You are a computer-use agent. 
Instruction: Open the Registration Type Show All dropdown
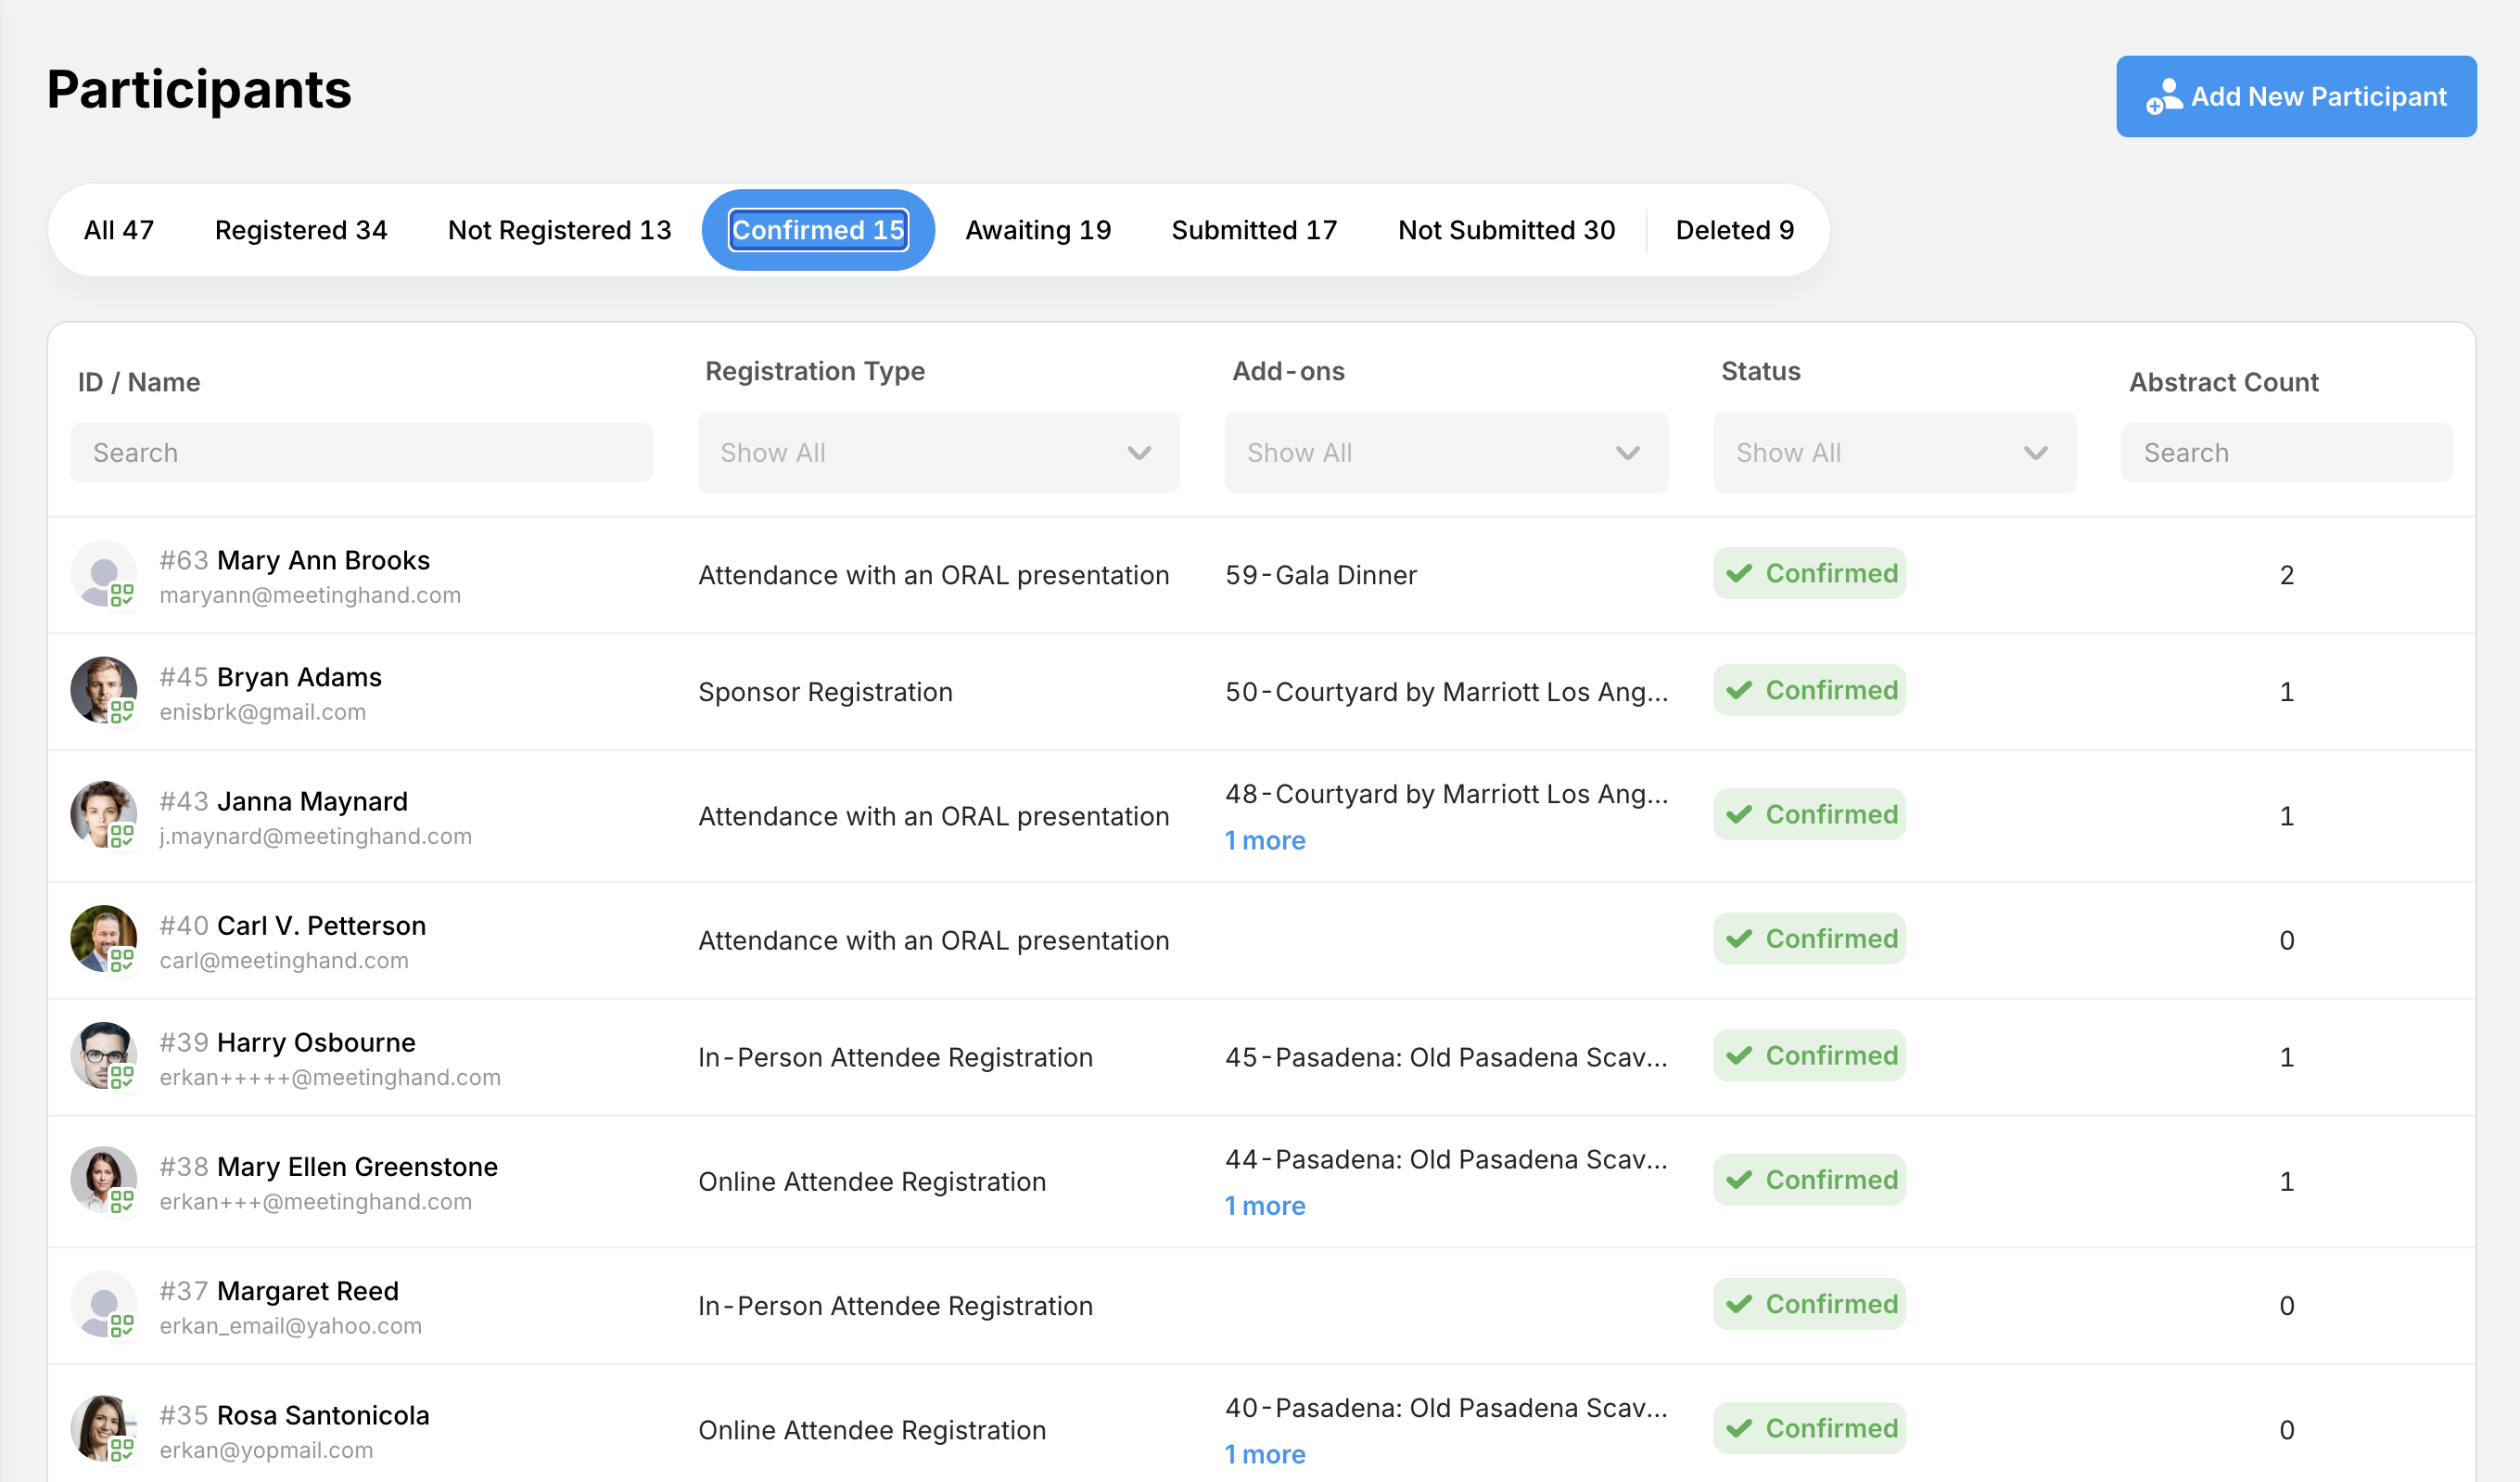(x=938, y=453)
